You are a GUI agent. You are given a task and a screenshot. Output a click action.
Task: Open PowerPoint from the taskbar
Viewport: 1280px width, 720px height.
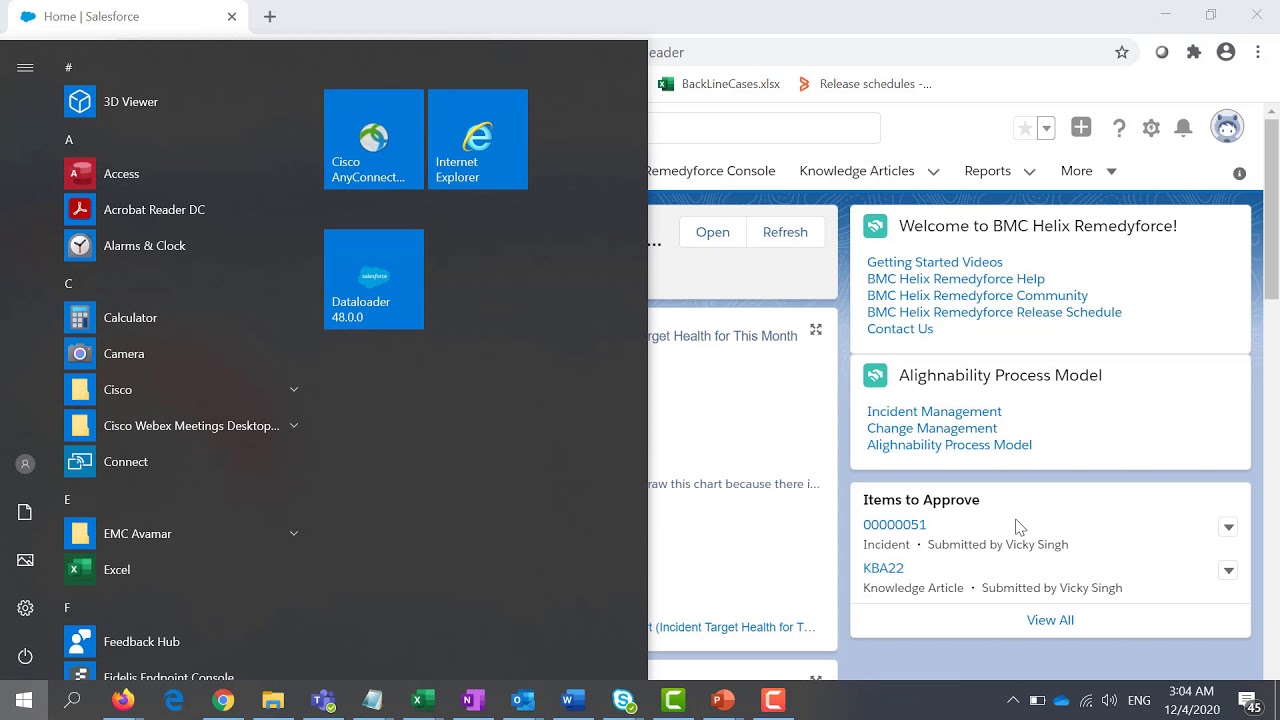pos(723,700)
